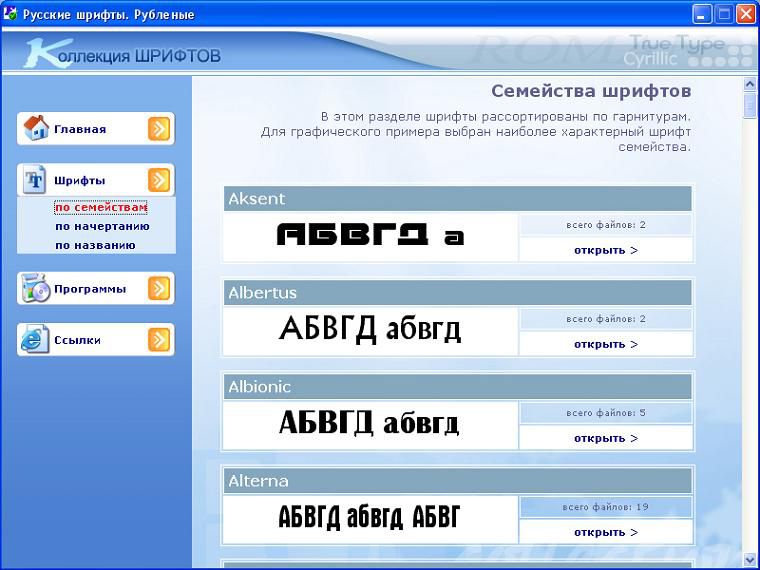The width and height of the screenshot is (760, 570).
Task: Click the vertical scrollbar thumb
Action: [x=750, y=107]
